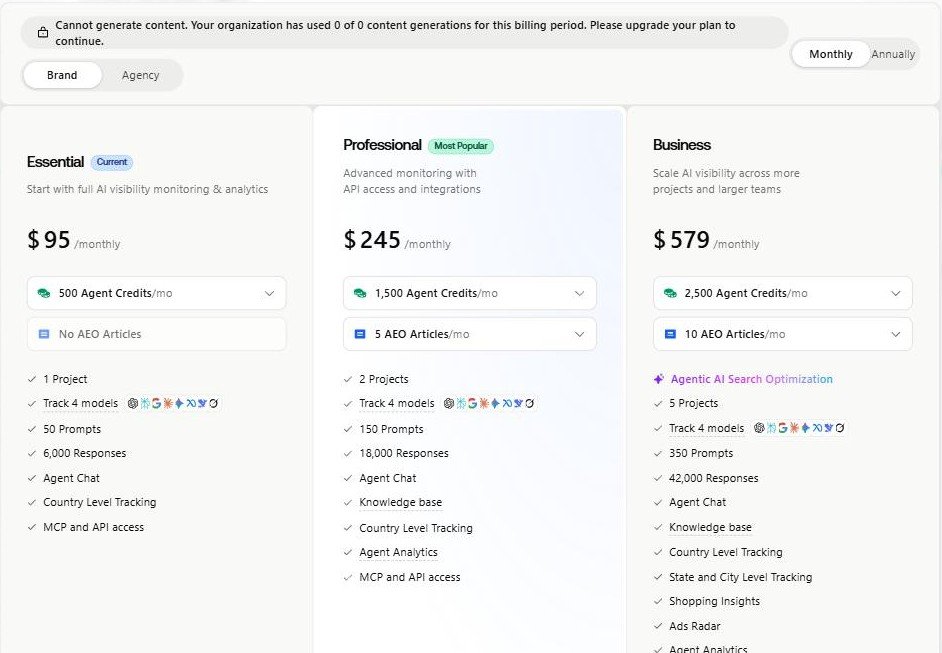Viewport: 942px width, 653px height.
Task: Click the green credits icon beside 1,500 Agent Credits
Action: [x=360, y=293]
